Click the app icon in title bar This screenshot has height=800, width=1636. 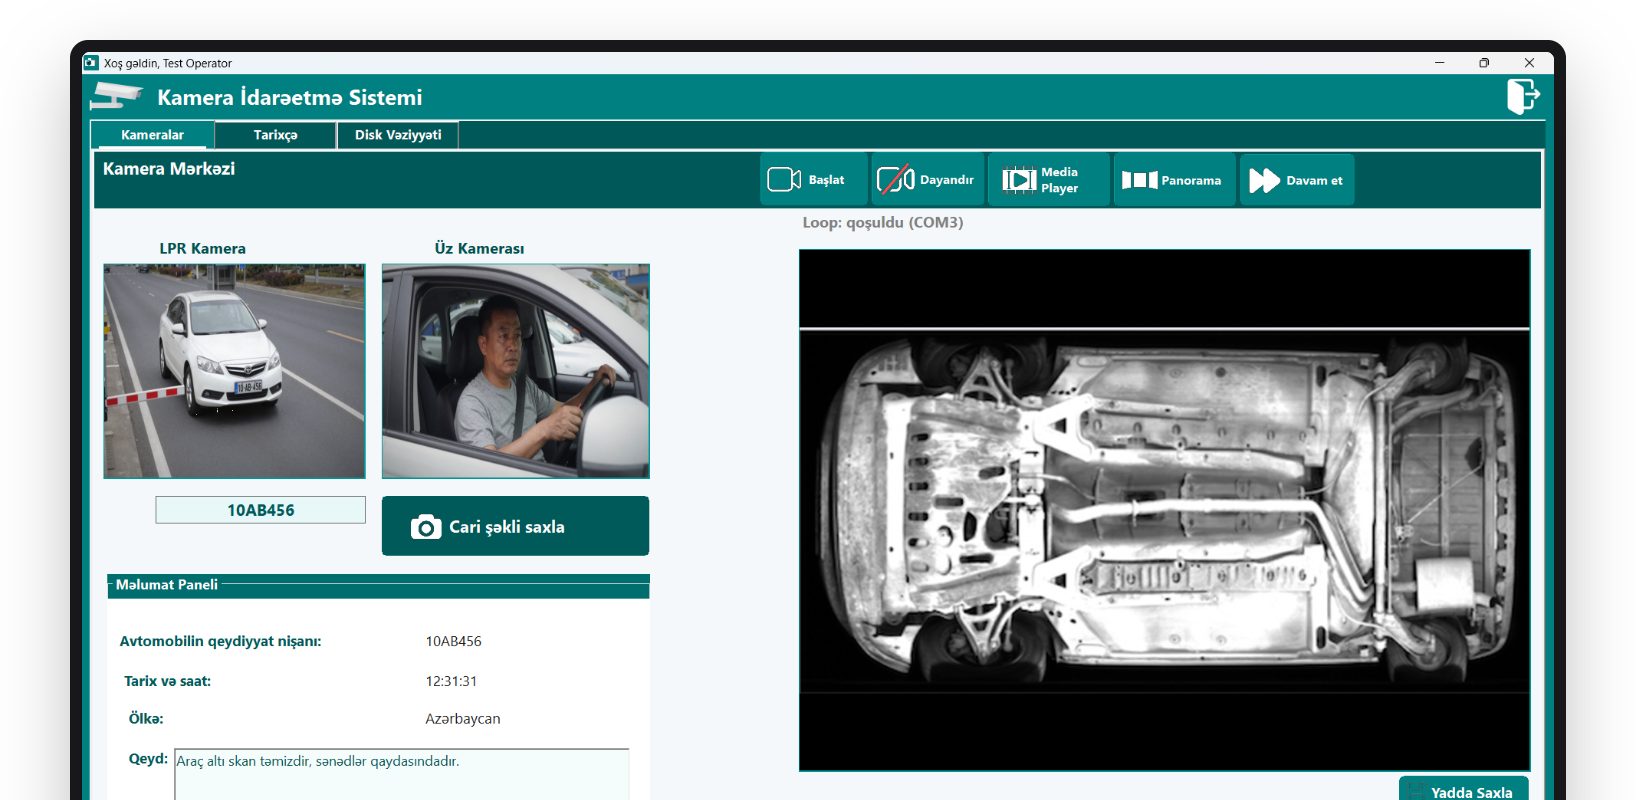tap(91, 62)
